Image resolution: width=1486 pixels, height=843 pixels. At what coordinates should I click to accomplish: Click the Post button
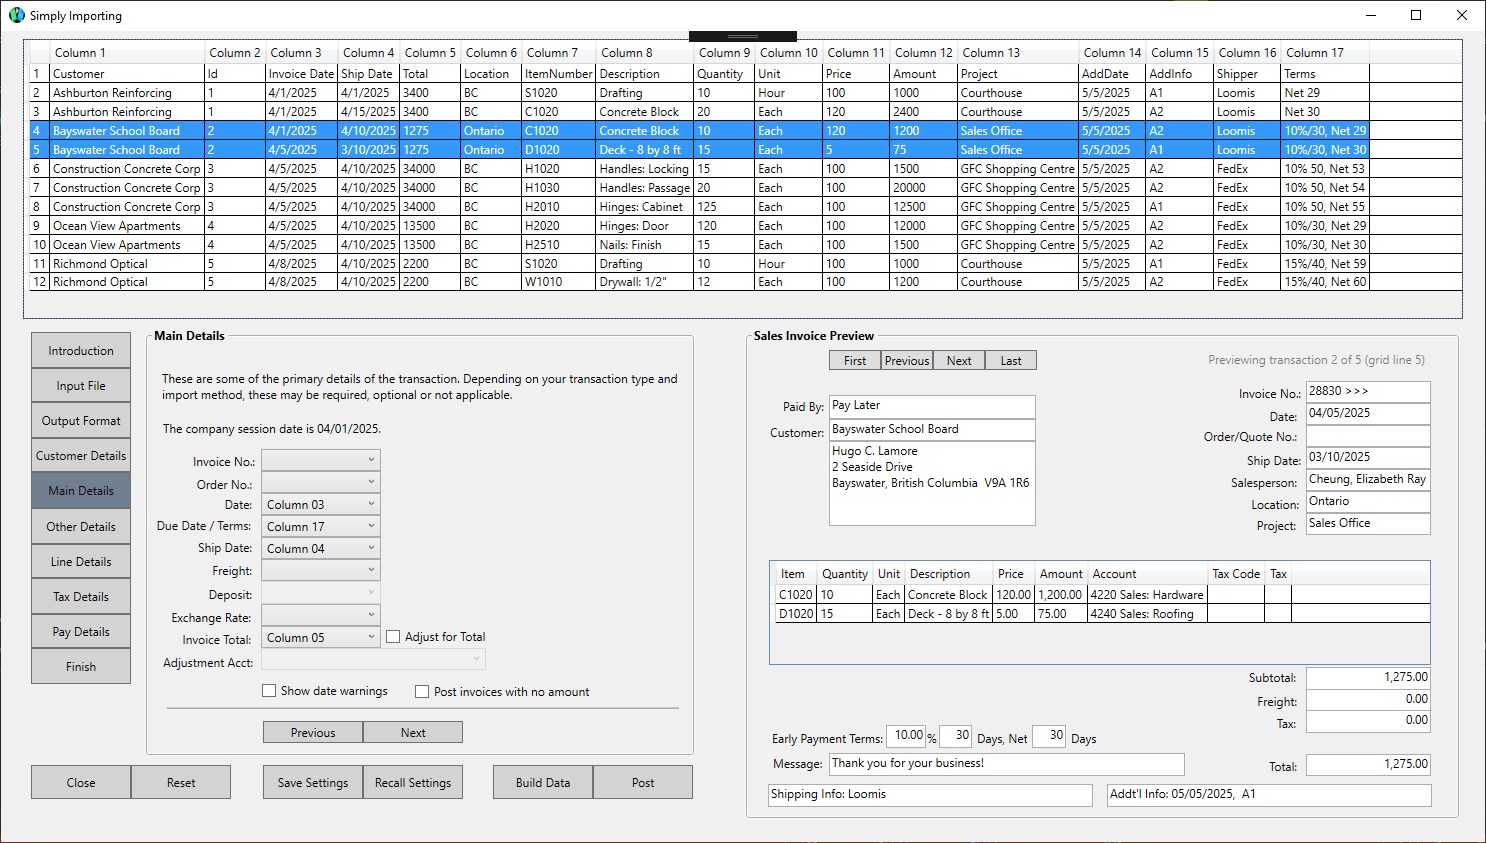click(x=643, y=783)
